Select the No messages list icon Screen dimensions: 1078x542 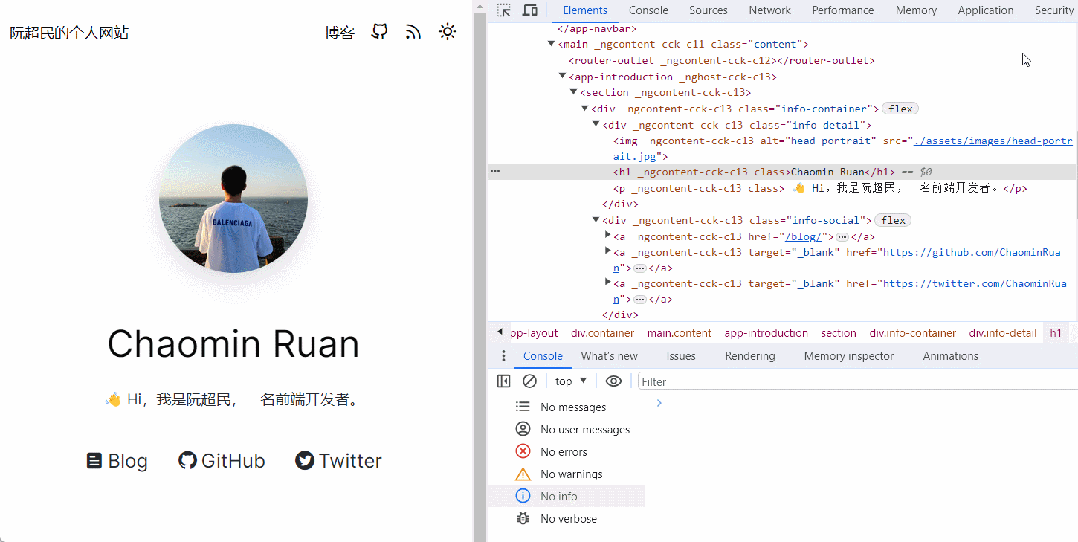[522, 406]
